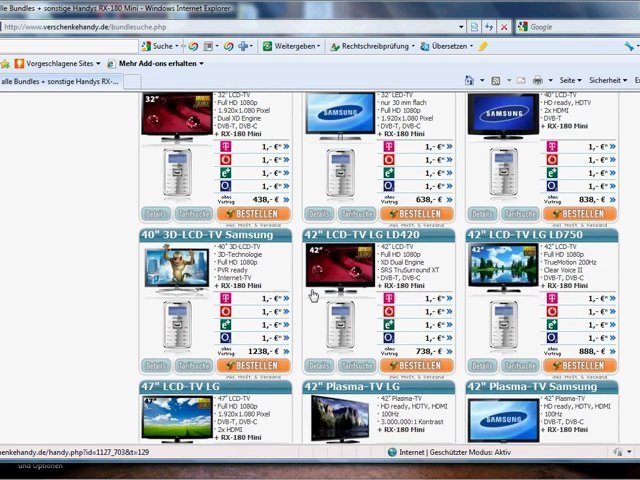Click the T-Mobile icon for 40" 3D-LCD-TV Samsung

point(226,298)
